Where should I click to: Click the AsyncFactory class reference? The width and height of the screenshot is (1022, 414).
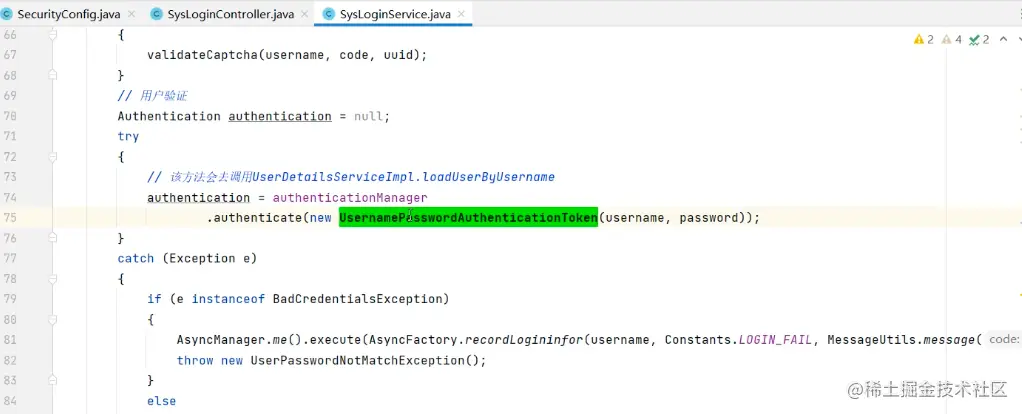[x=413, y=340]
